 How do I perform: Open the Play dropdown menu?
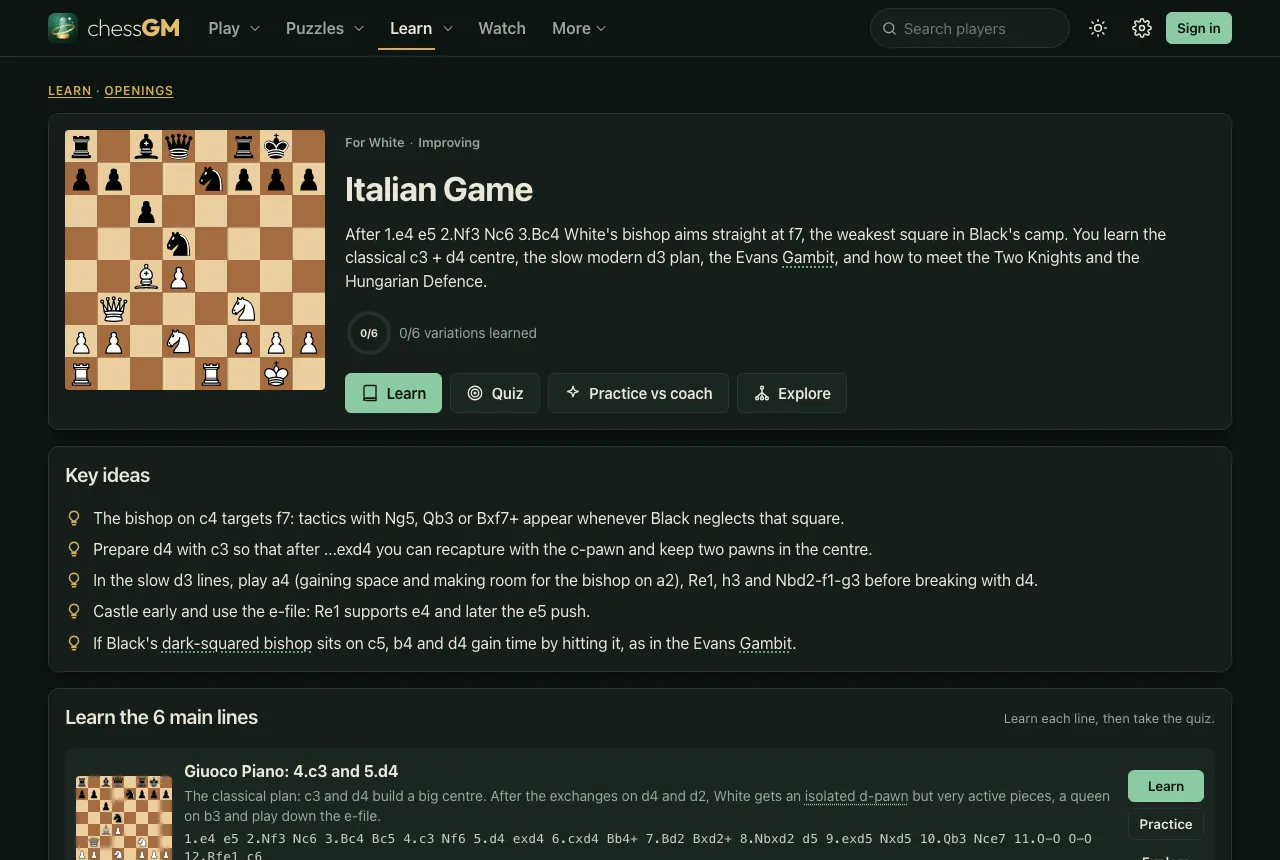coord(234,28)
